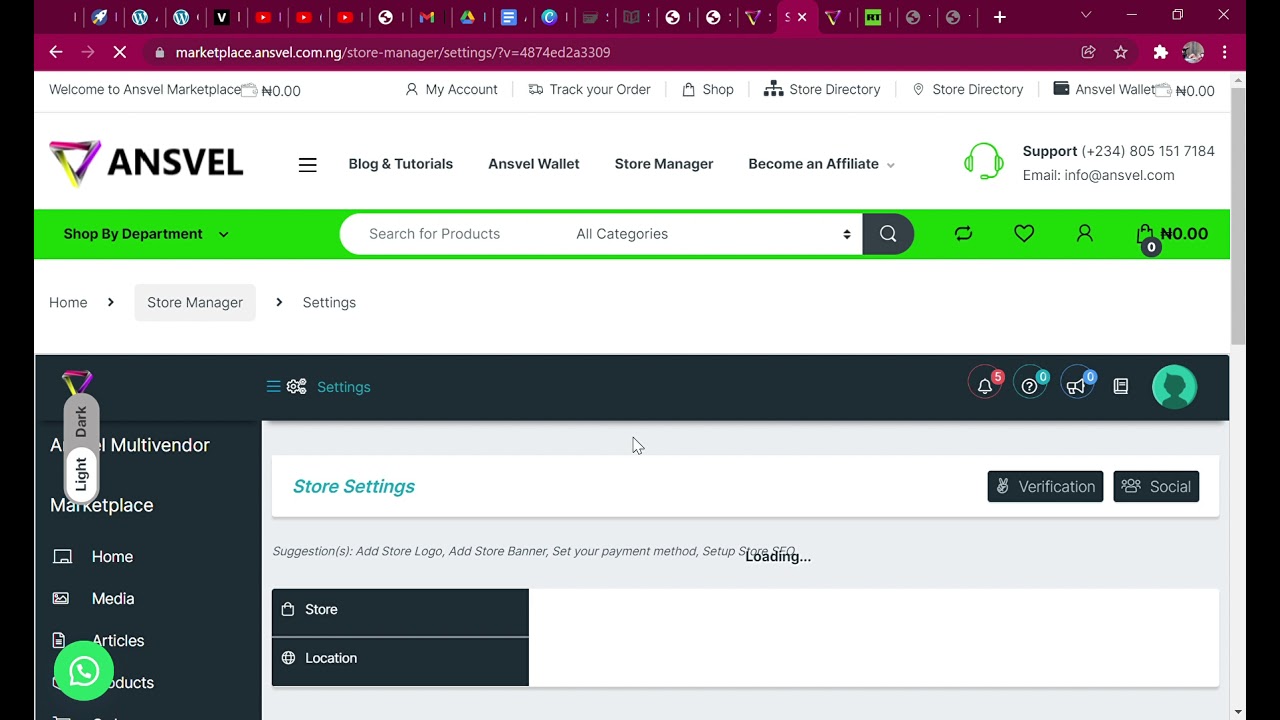Click the browser address bar URL

(x=392, y=52)
